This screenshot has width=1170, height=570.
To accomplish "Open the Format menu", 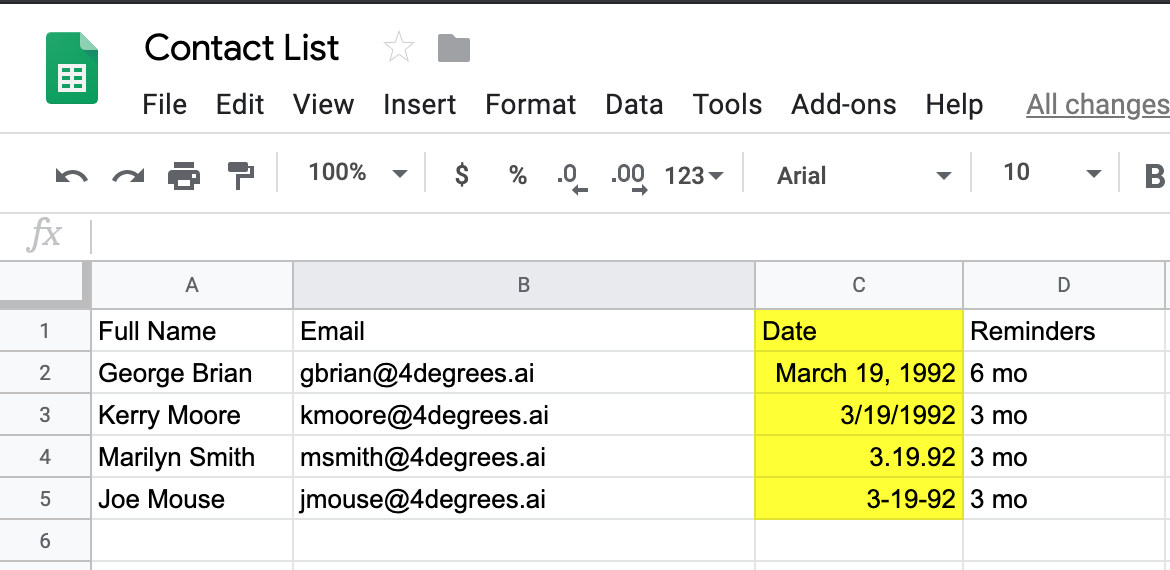I will coord(531,104).
